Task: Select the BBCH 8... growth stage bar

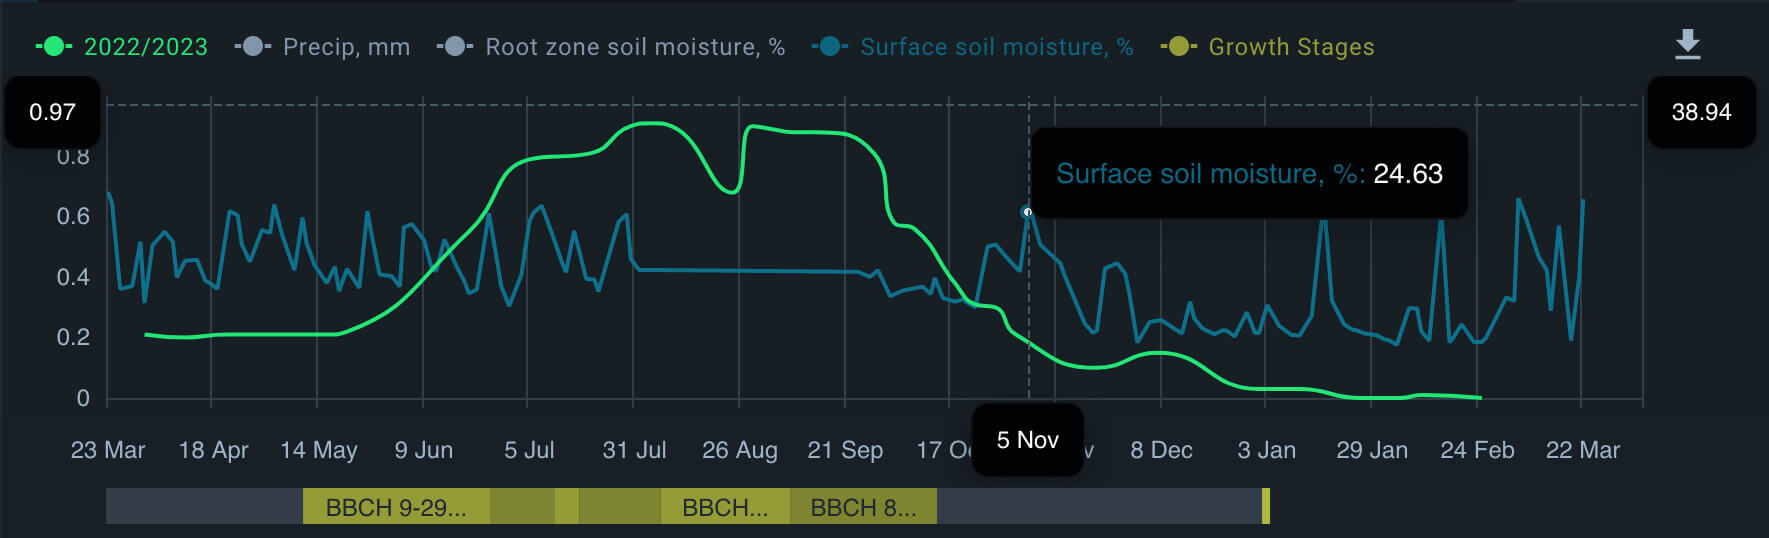Action: pyautogui.click(x=863, y=507)
